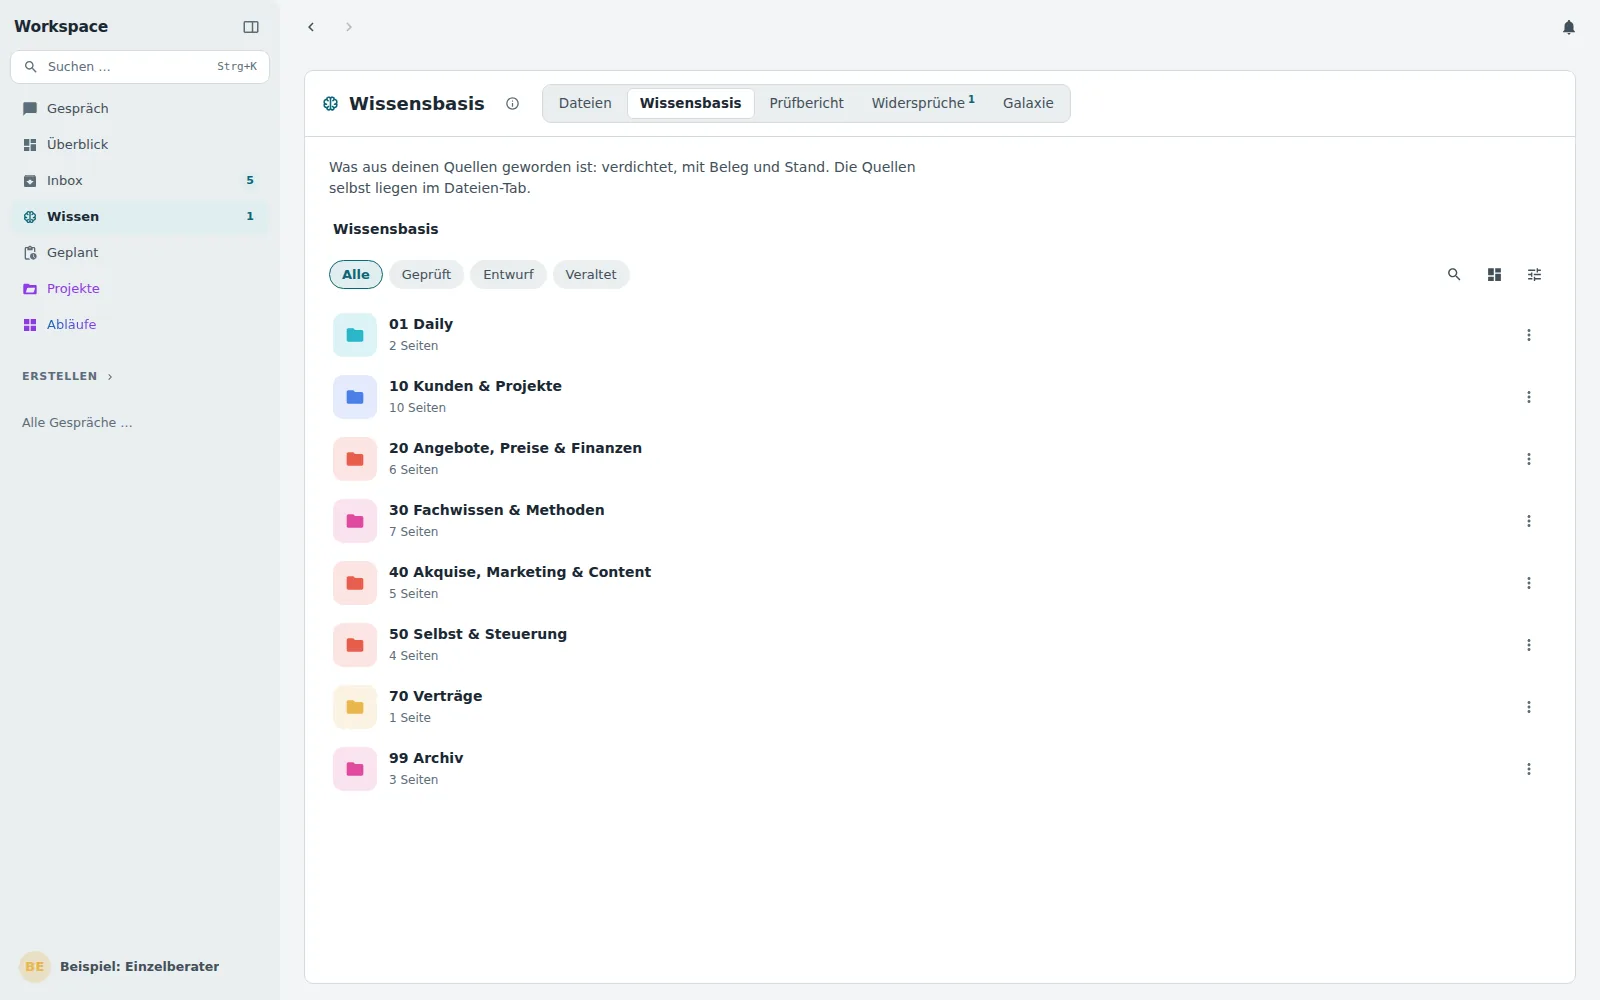The width and height of the screenshot is (1600, 1000).
Task: Go to Überblick in the sidebar
Action: point(140,145)
